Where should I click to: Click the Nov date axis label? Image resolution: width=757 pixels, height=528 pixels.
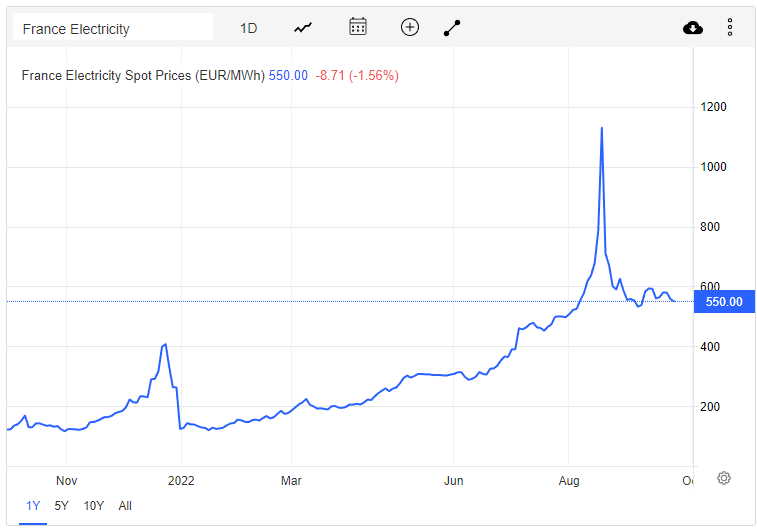[x=67, y=481]
